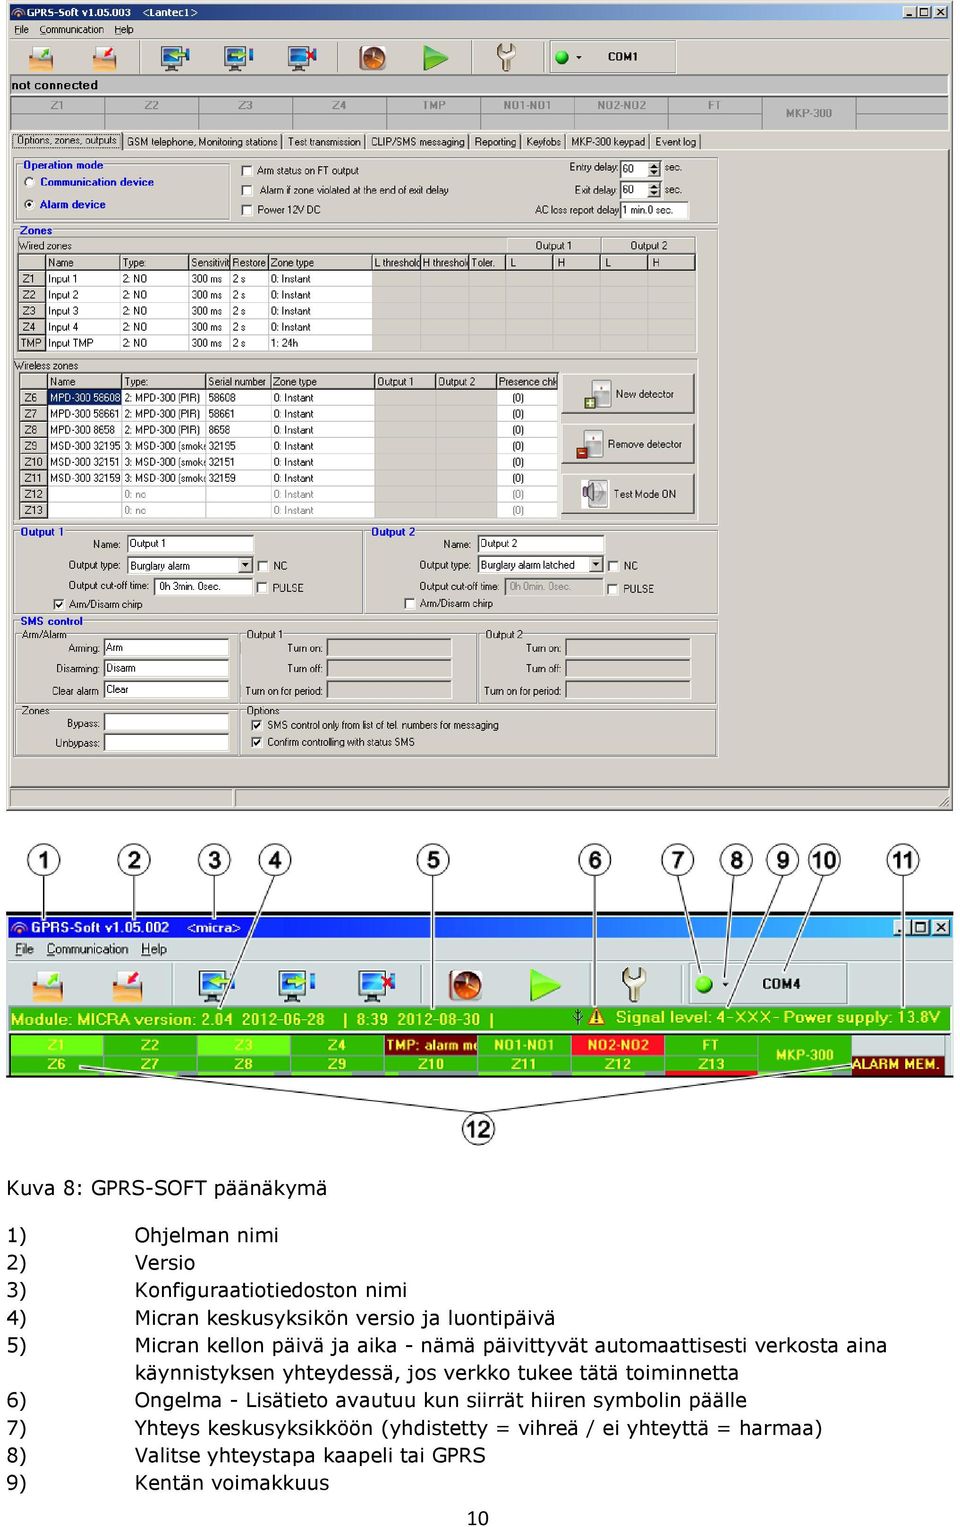Click save-file folder icon in Lantec1 window

104,58
